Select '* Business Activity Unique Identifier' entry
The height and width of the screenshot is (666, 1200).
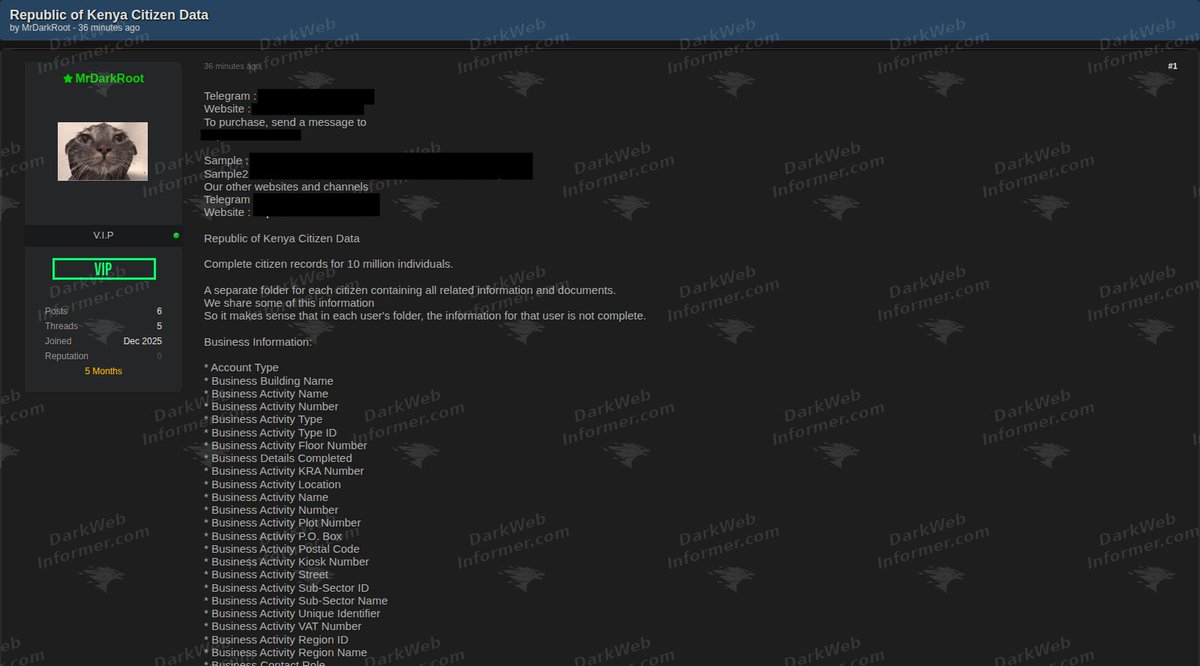click(x=292, y=614)
